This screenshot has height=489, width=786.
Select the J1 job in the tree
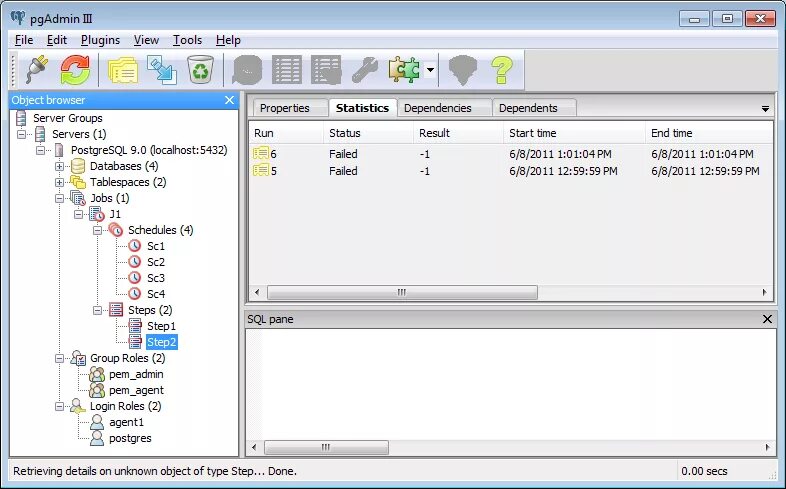point(115,214)
